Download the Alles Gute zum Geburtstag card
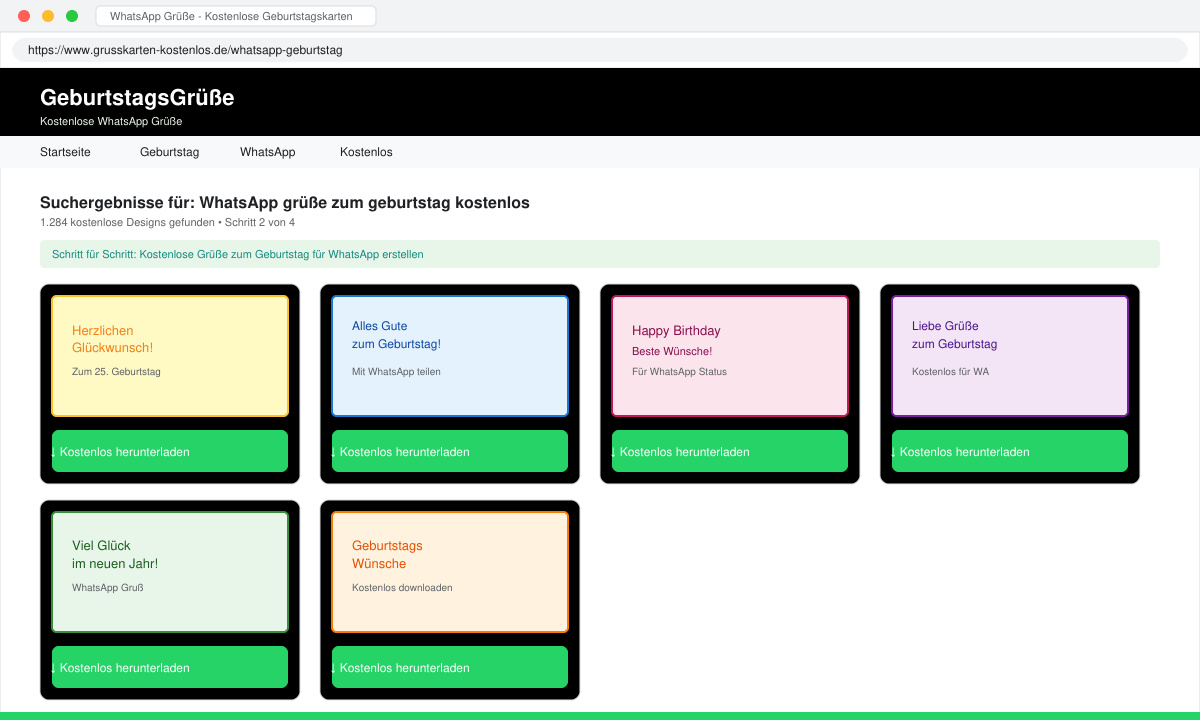Image resolution: width=1200 pixels, height=720 pixels. click(x=450, y=451)
